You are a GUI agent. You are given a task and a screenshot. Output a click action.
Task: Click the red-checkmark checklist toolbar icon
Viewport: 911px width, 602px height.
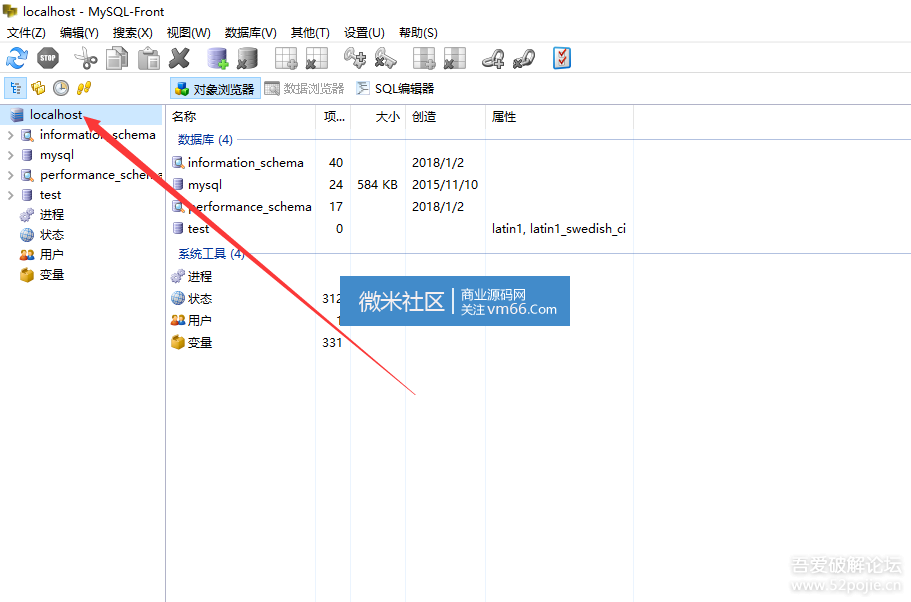[x=562, y=58]
